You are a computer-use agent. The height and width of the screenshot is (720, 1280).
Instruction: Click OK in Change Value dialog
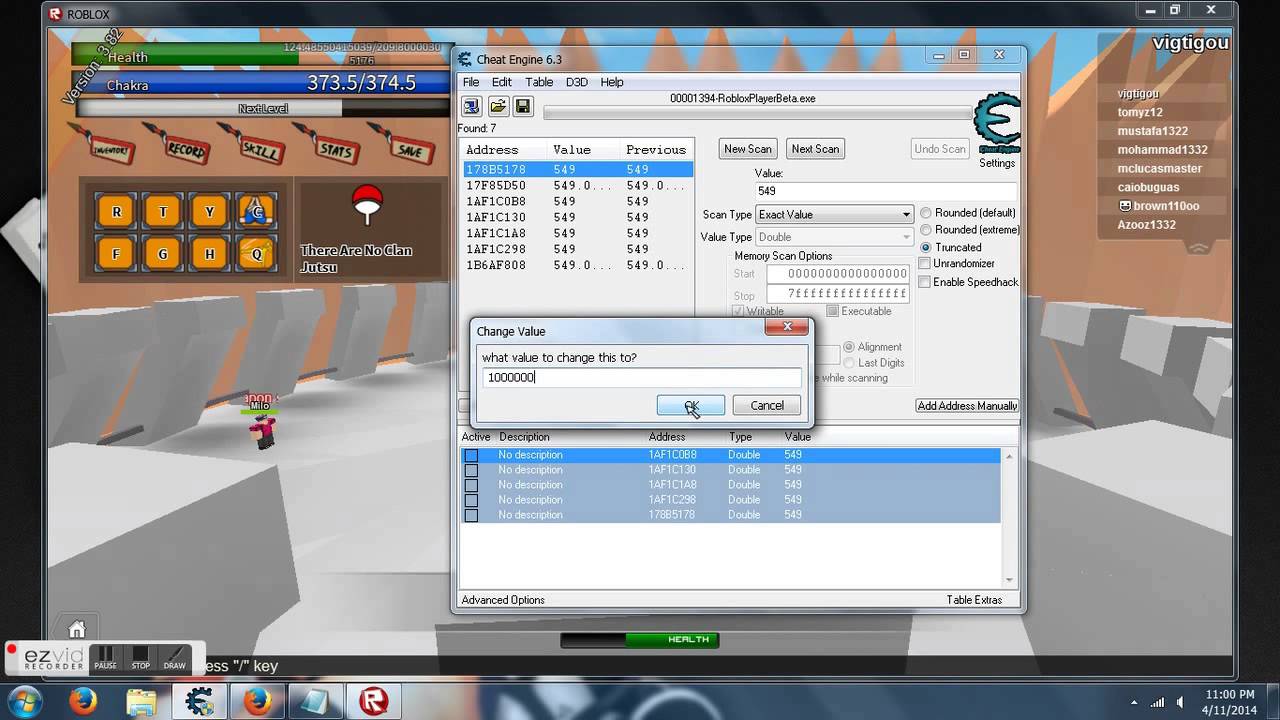(x=691, y=405)
